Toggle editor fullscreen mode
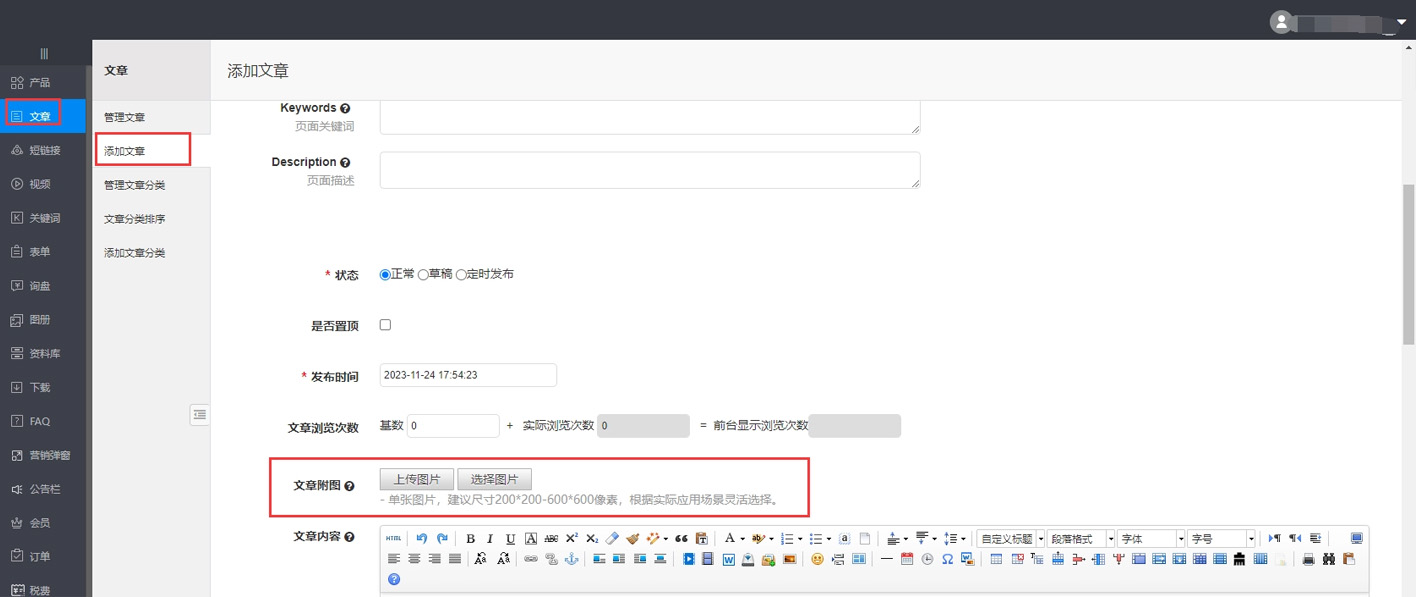This screenshot has width=1416, height=597. 1357,538
